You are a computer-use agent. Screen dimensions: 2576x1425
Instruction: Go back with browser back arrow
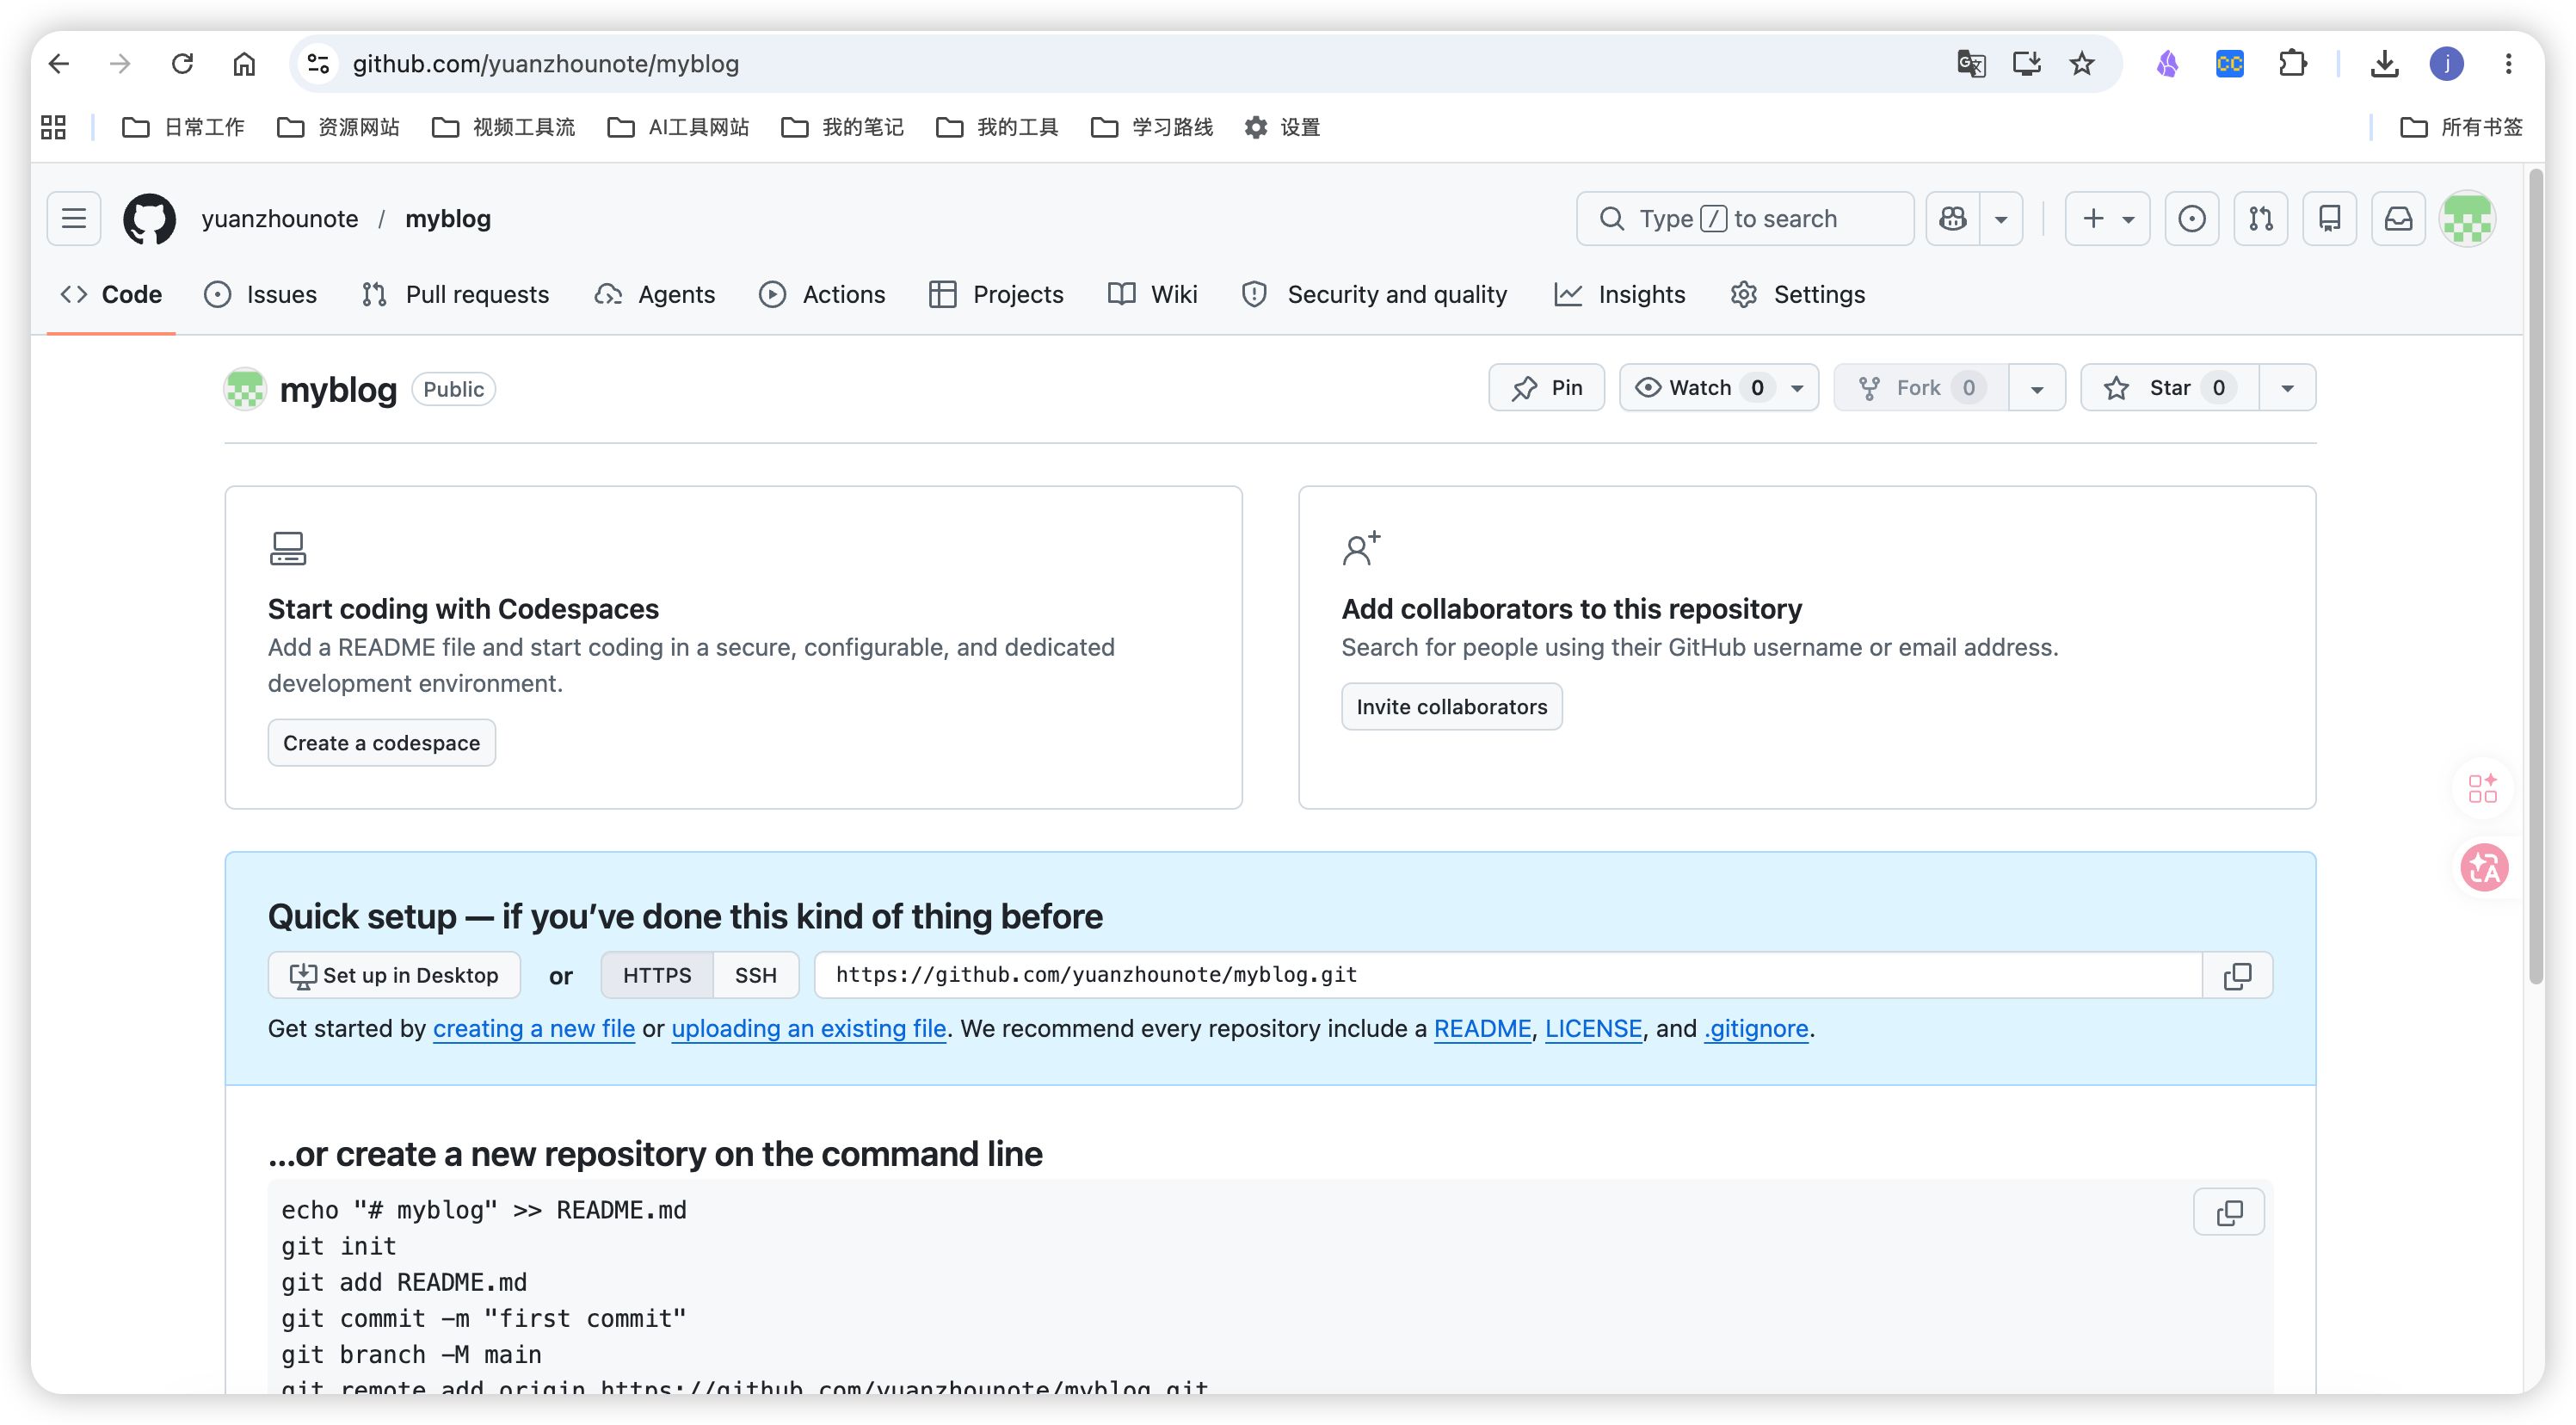[59, 64]
